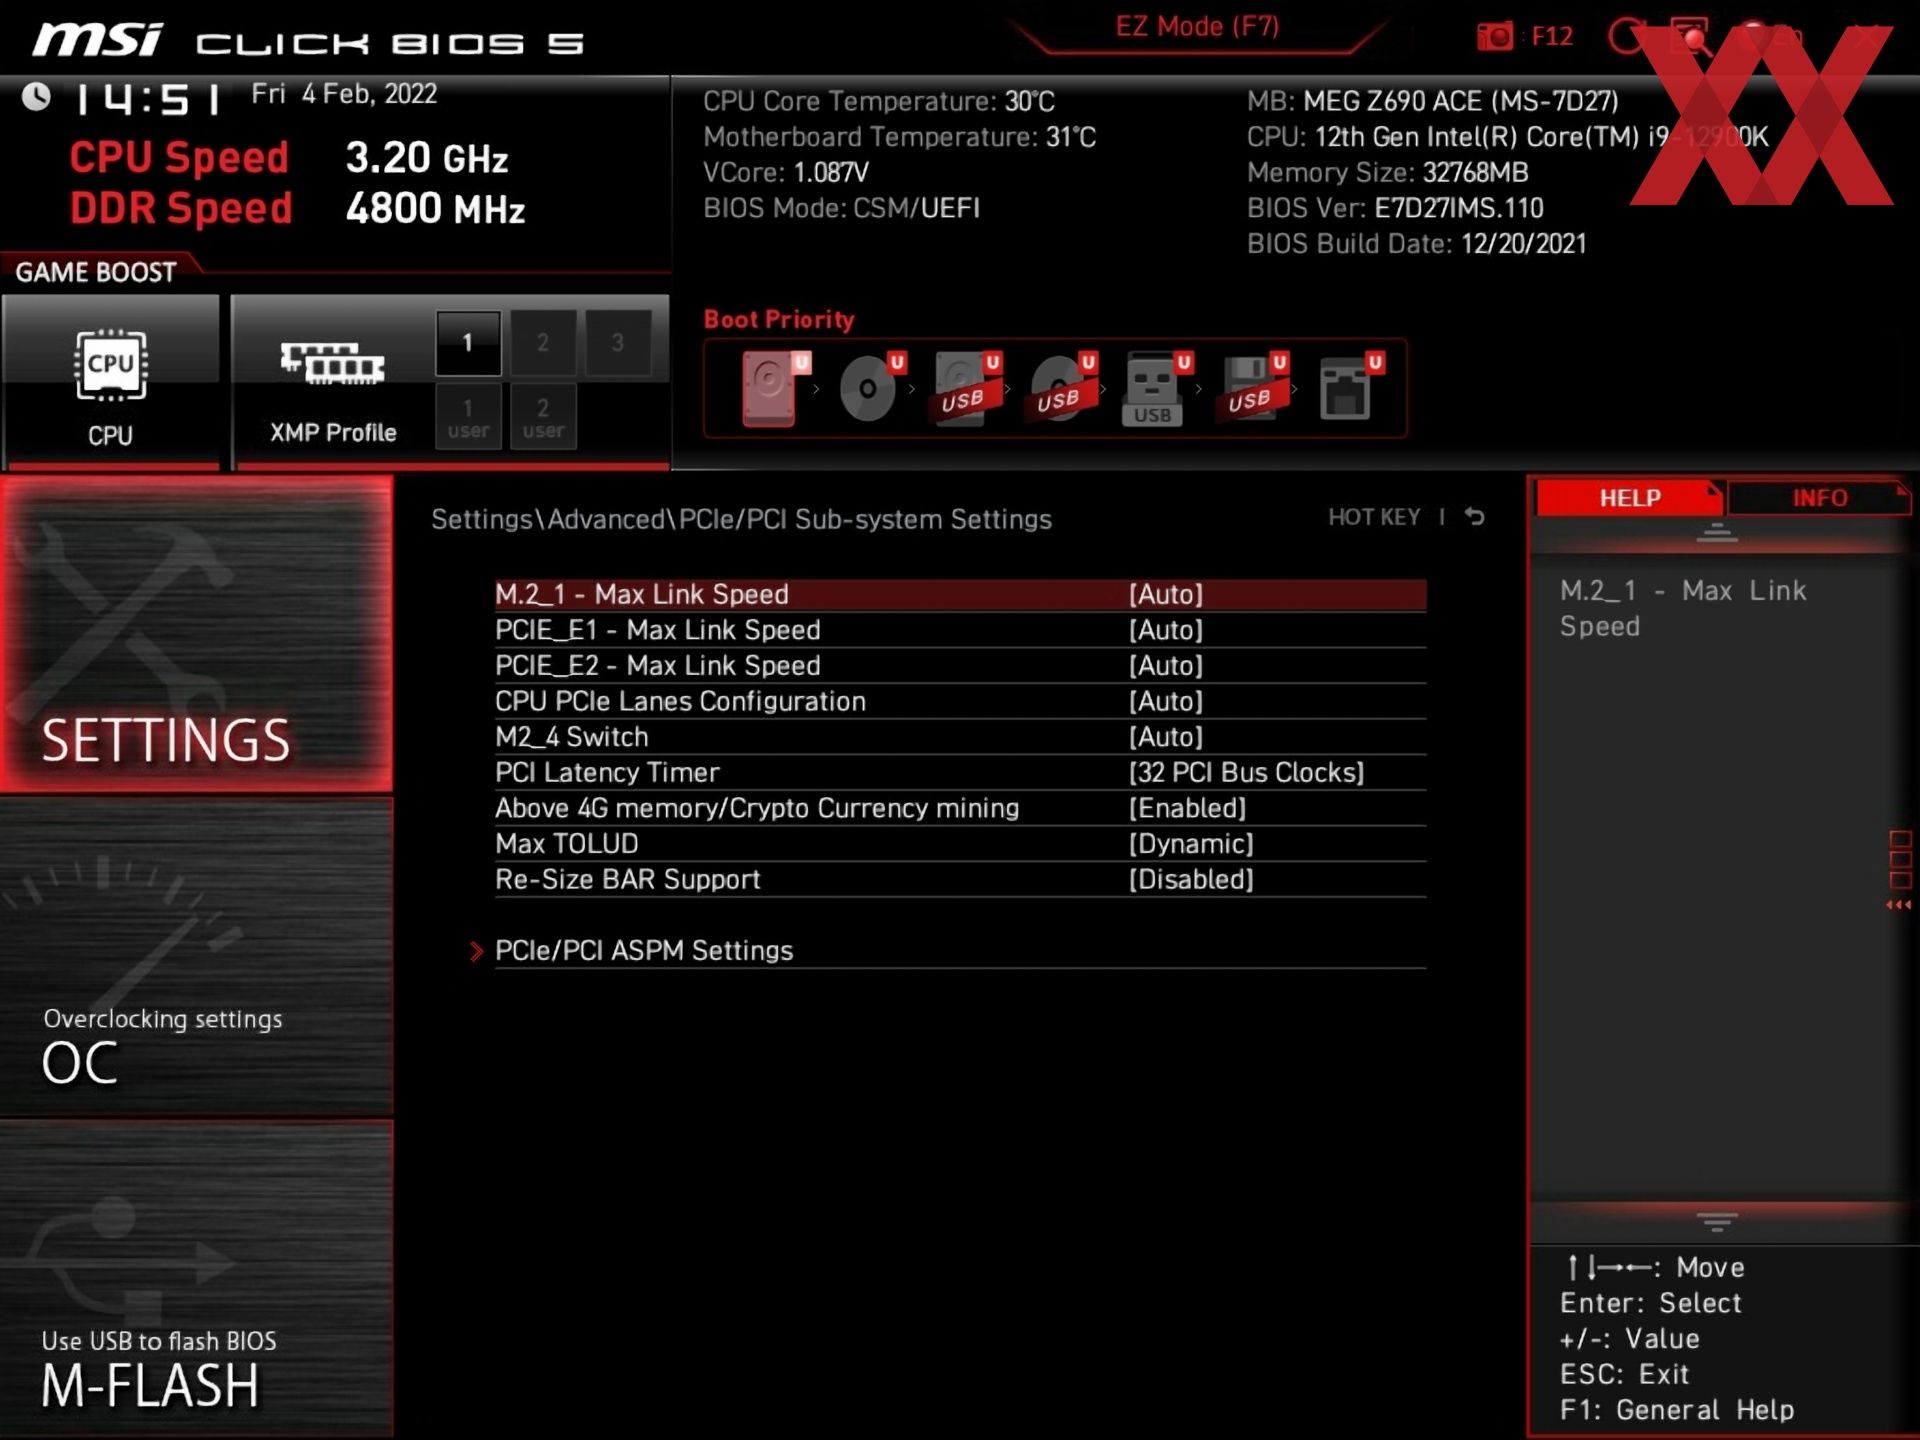Switch to the INFO tab

[1819, 498]
